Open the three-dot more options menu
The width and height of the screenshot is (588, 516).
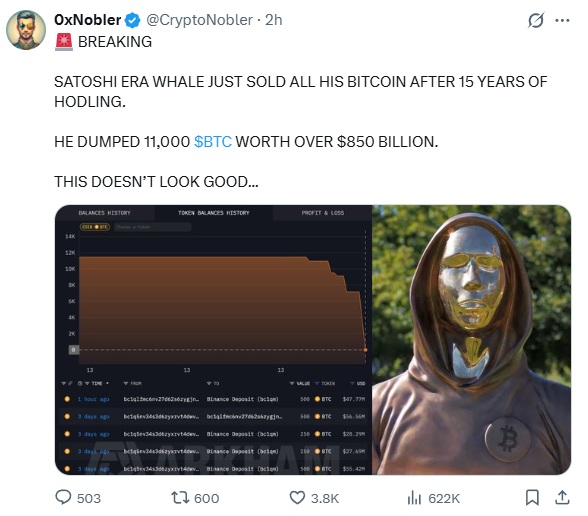562,21
